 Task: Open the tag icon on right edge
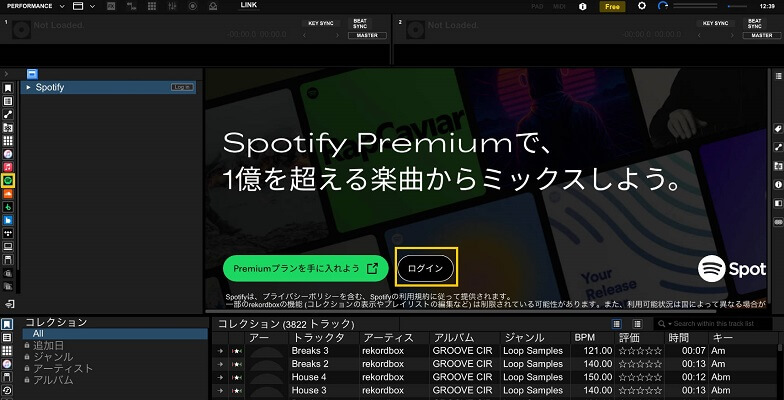pos(778,128)
